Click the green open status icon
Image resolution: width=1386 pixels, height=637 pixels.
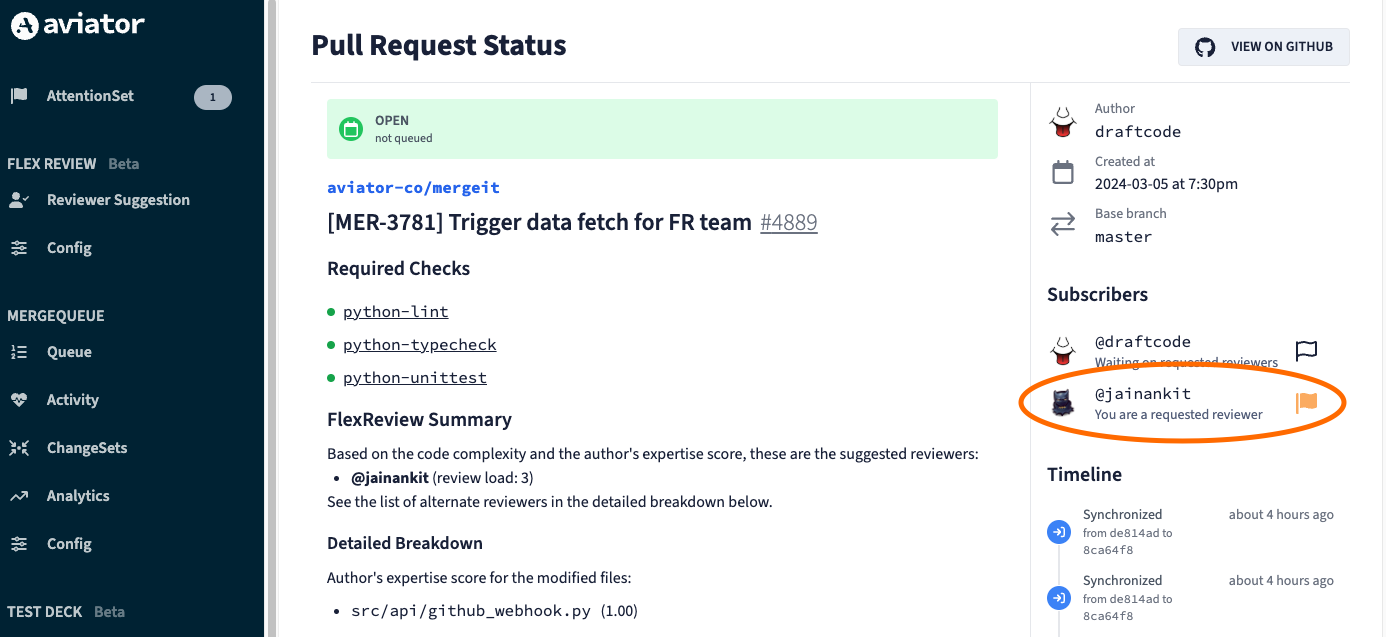[350, 129]
